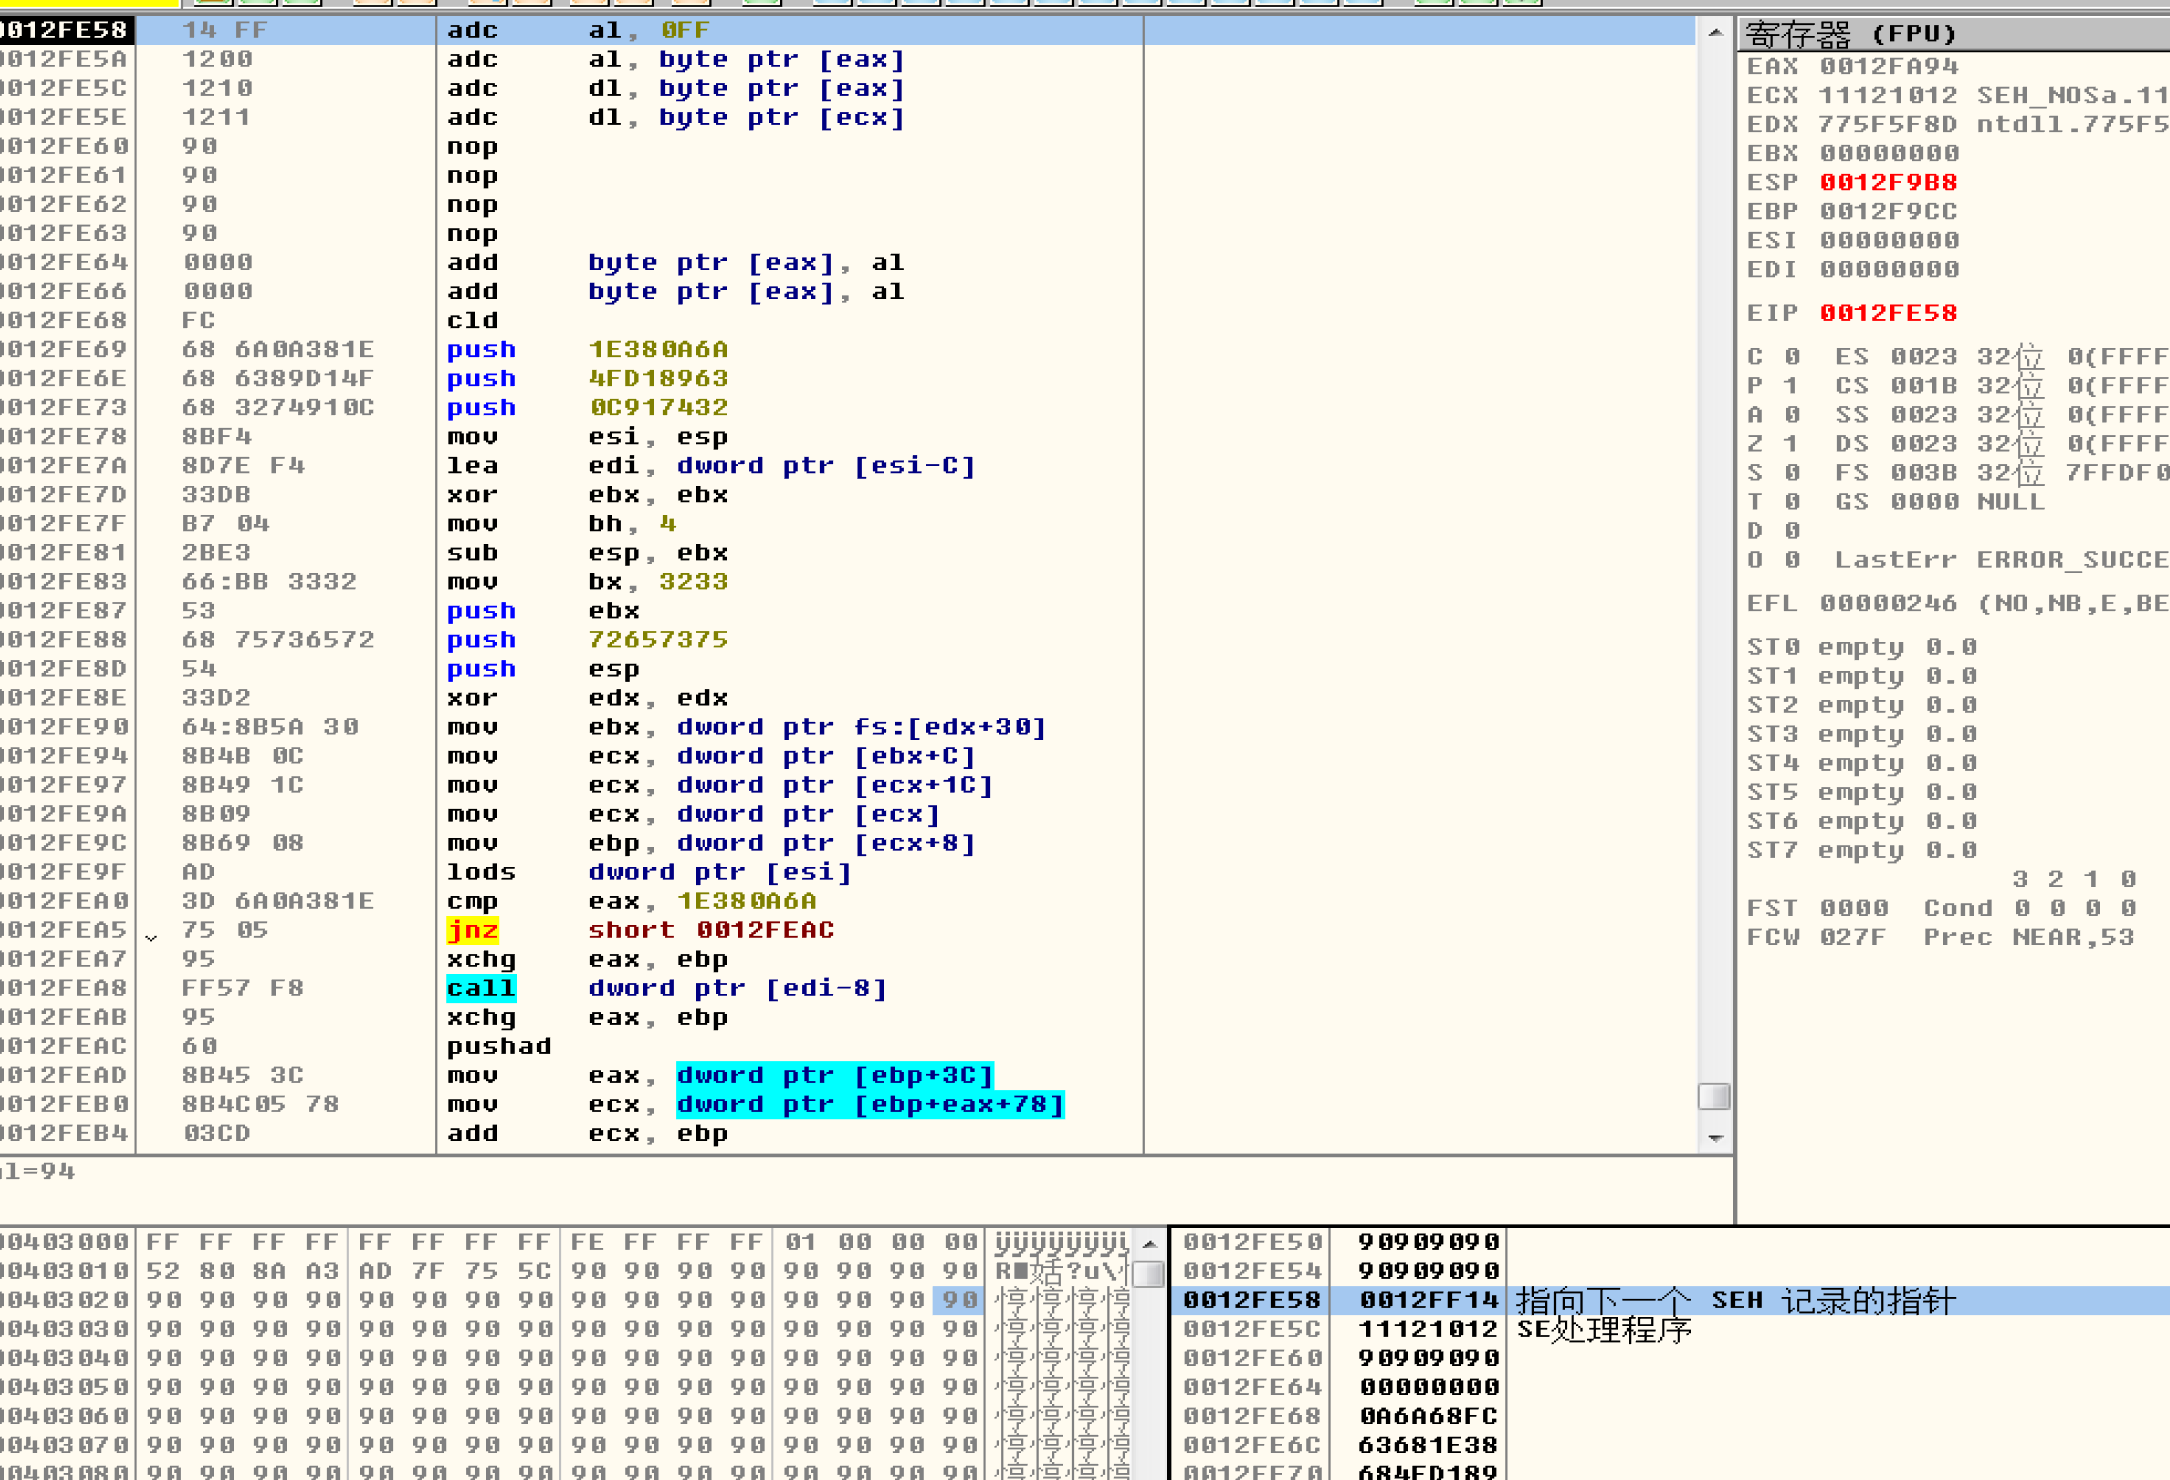This screenshot has width=2170, height=1480.
Task: Select the mov bx, 3233 instruction
Action: (x=587, y=581)
